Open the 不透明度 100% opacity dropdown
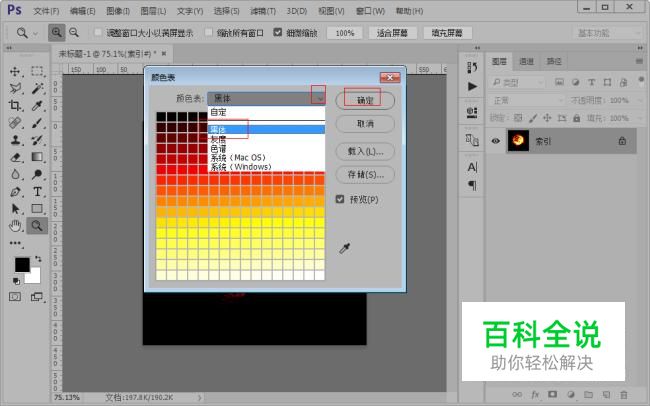 tap(639, 100)
